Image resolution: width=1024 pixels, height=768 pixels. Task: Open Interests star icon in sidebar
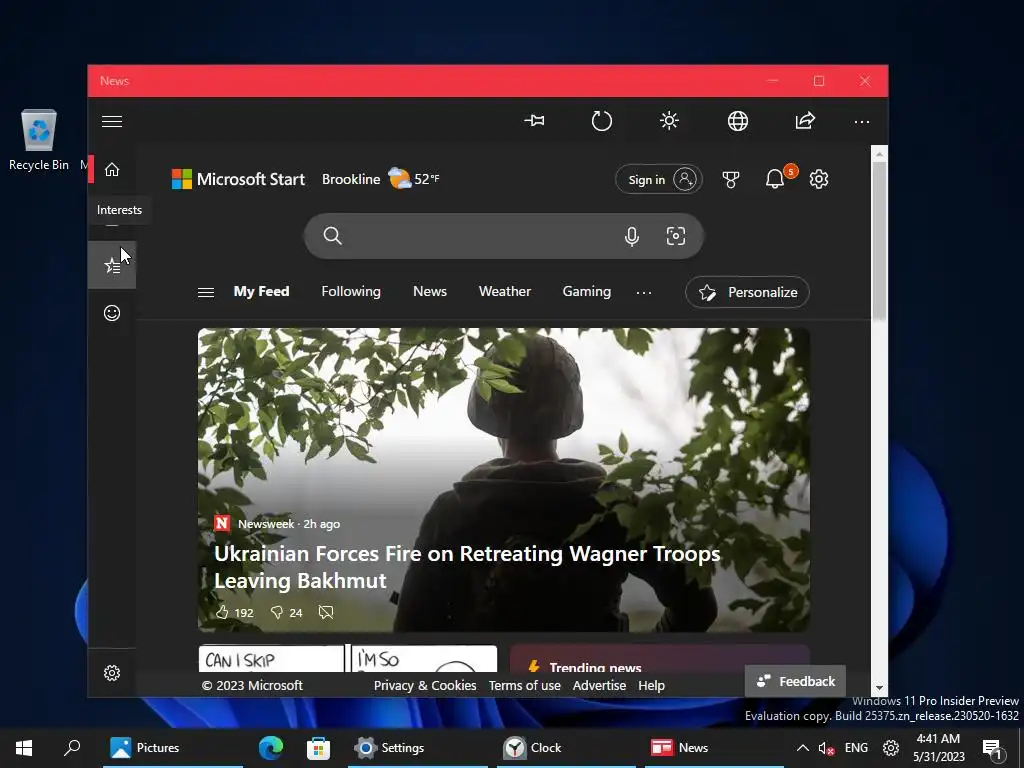tap(112, 265)
